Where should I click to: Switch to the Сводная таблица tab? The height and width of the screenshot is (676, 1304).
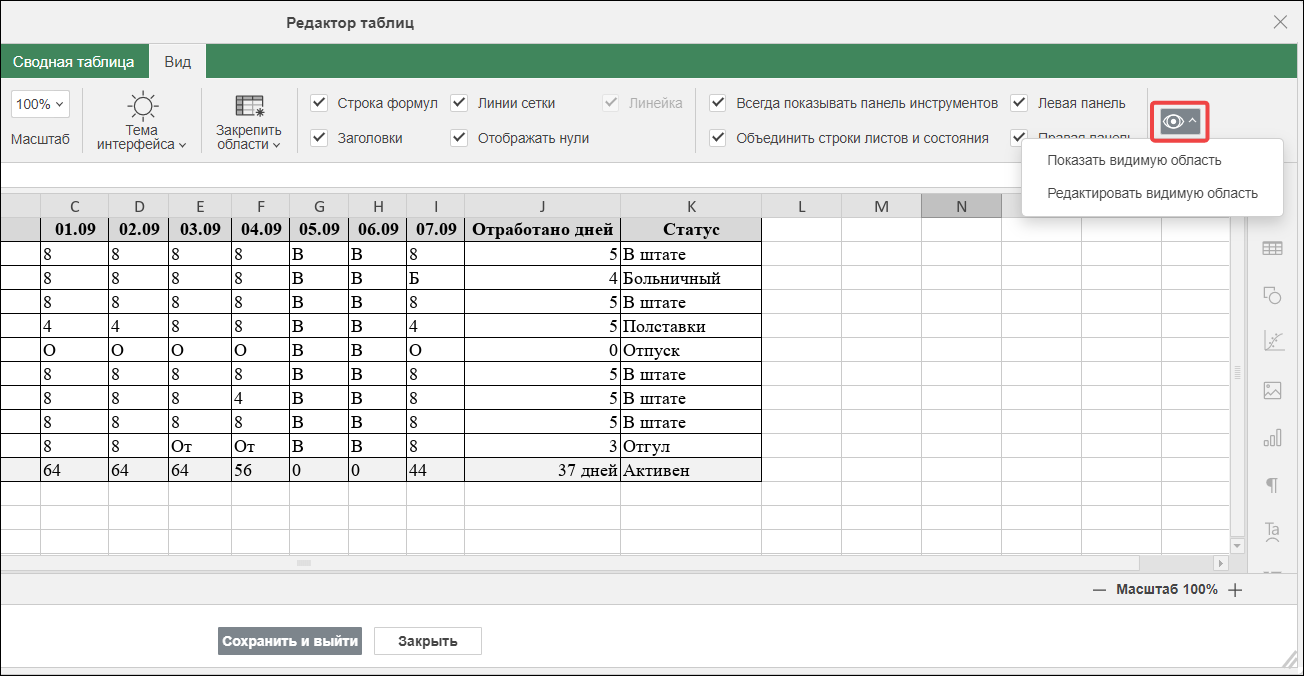coord(74,62)
